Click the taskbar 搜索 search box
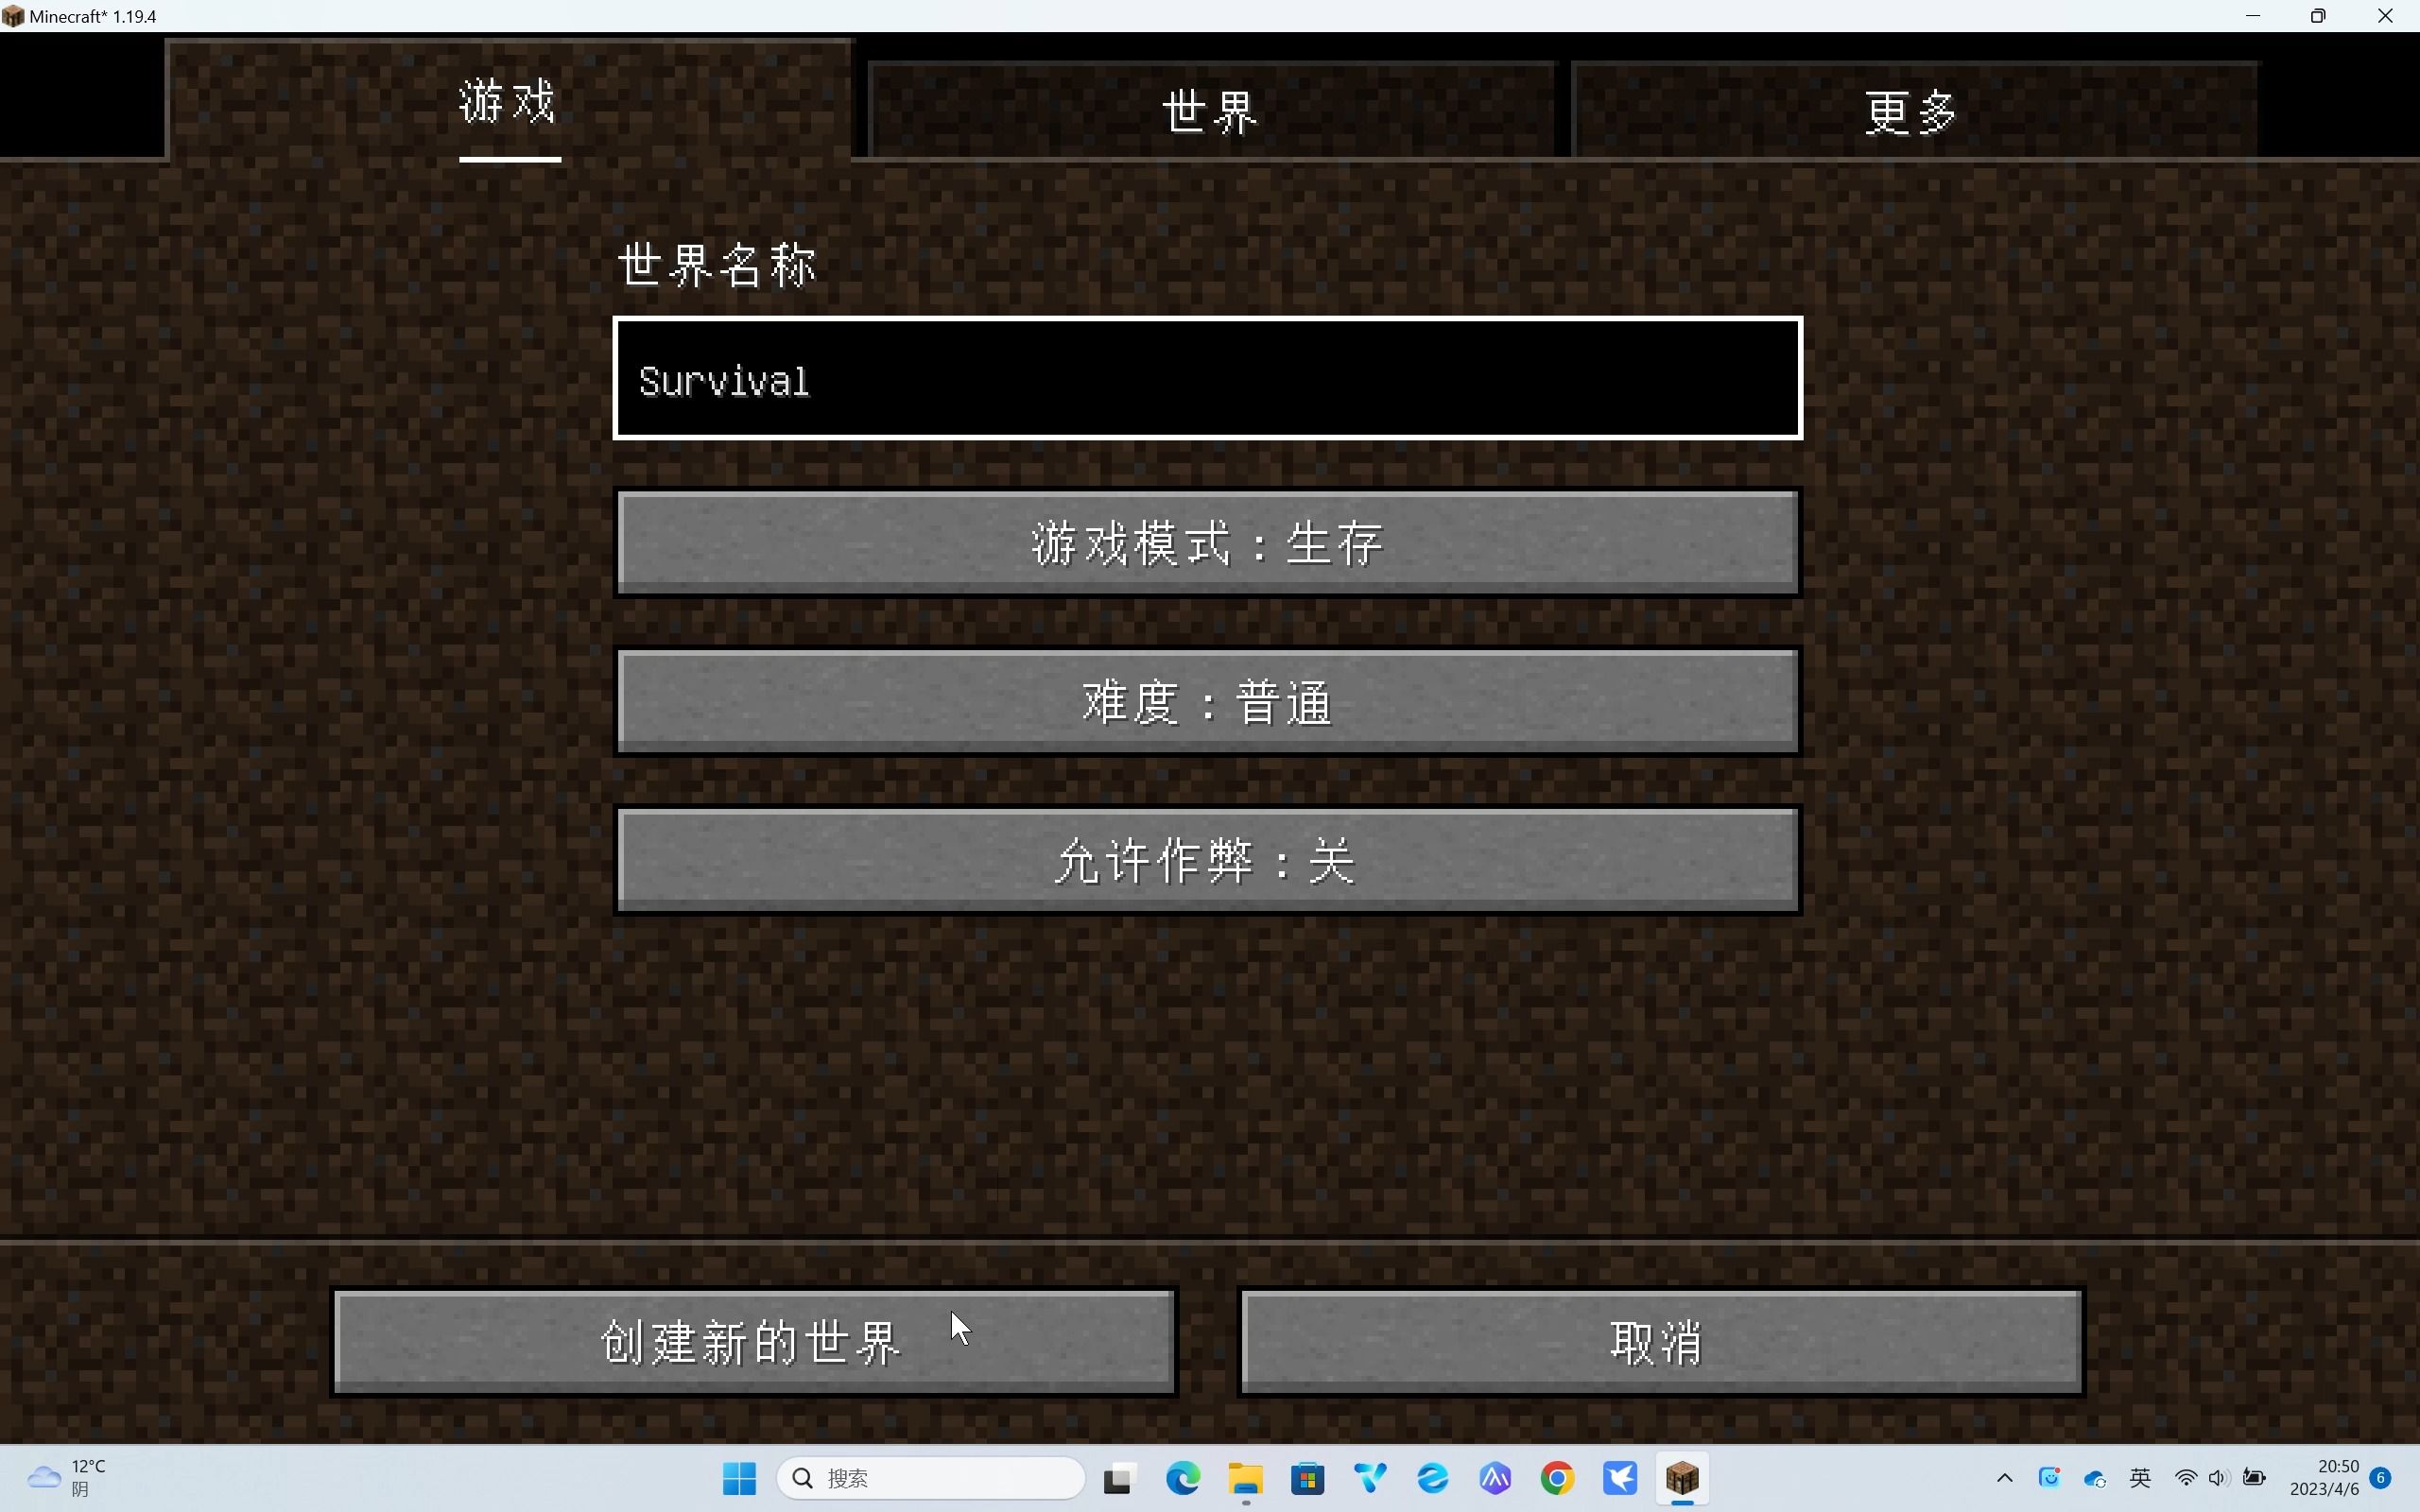The image size is (2420, 1512). coord(930,1478)
